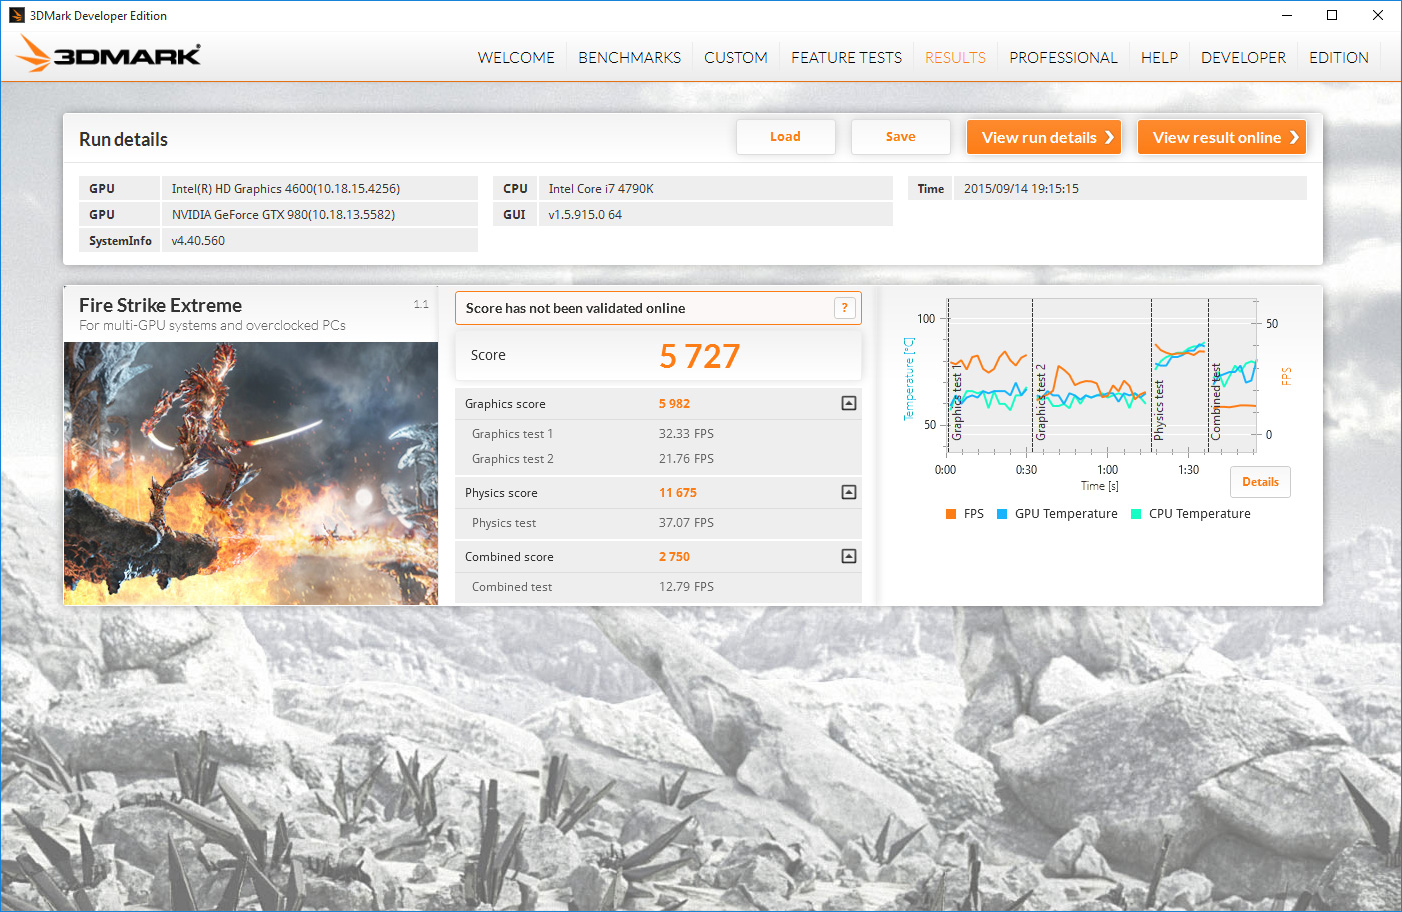Open the HELP tab
Viewport: 1402px width, 912px height.
1159,58
